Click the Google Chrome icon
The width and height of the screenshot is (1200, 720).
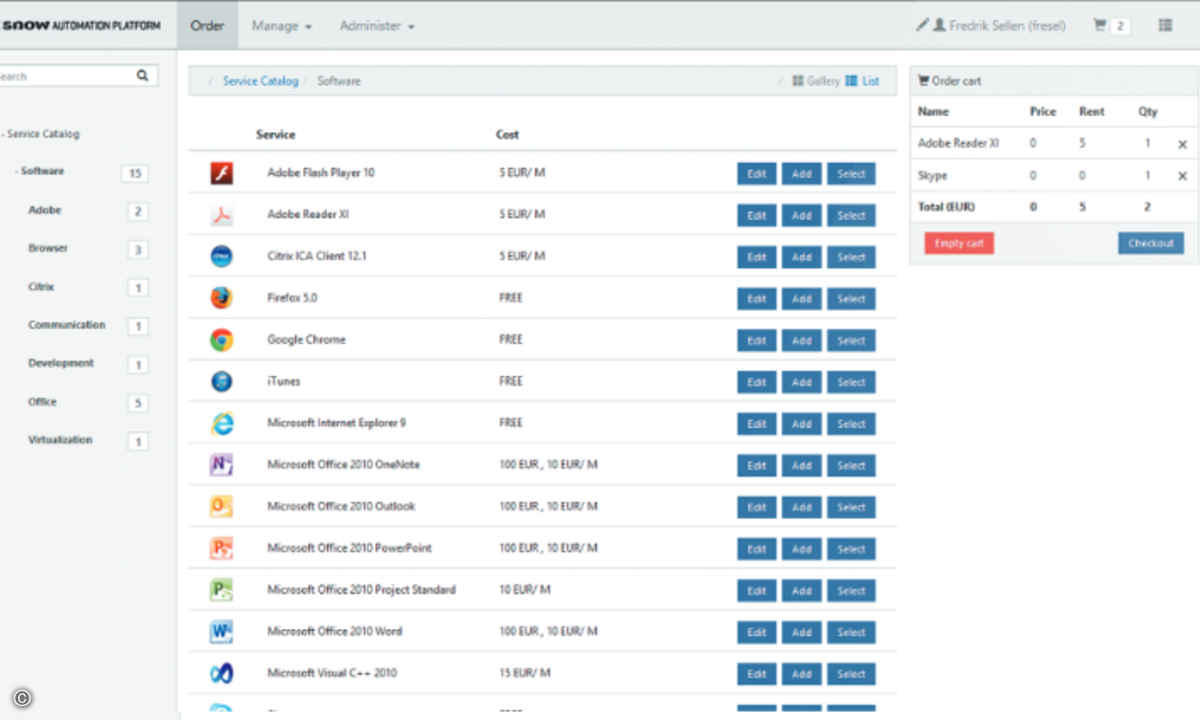221,340
